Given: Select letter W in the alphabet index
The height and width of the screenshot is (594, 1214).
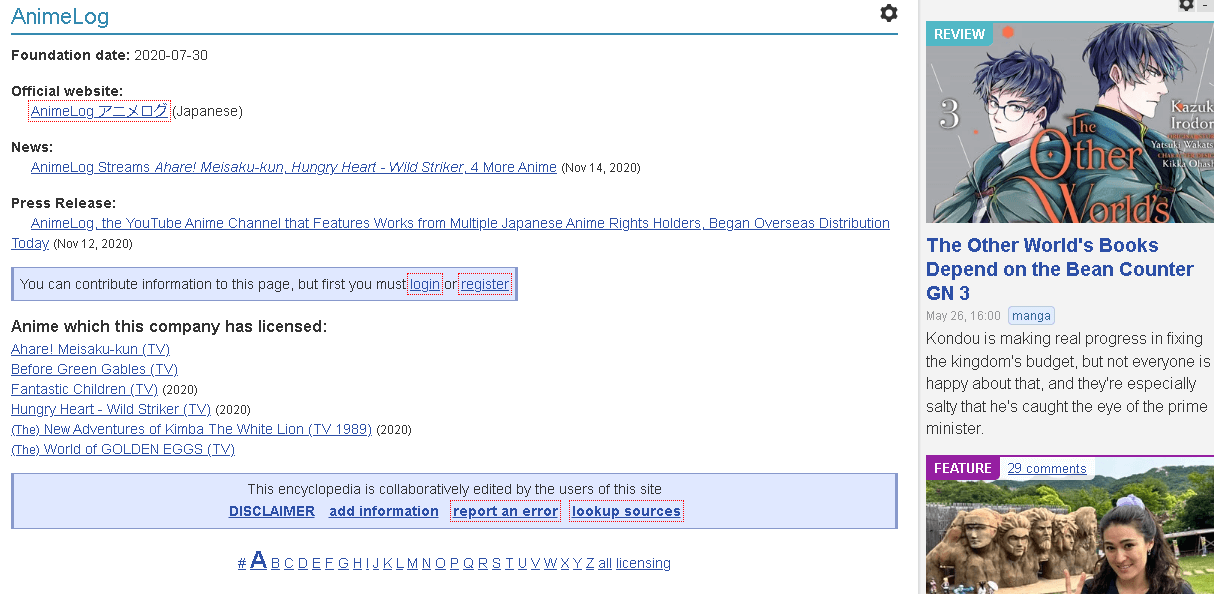Looking at the screenshot, I should 550,563.
